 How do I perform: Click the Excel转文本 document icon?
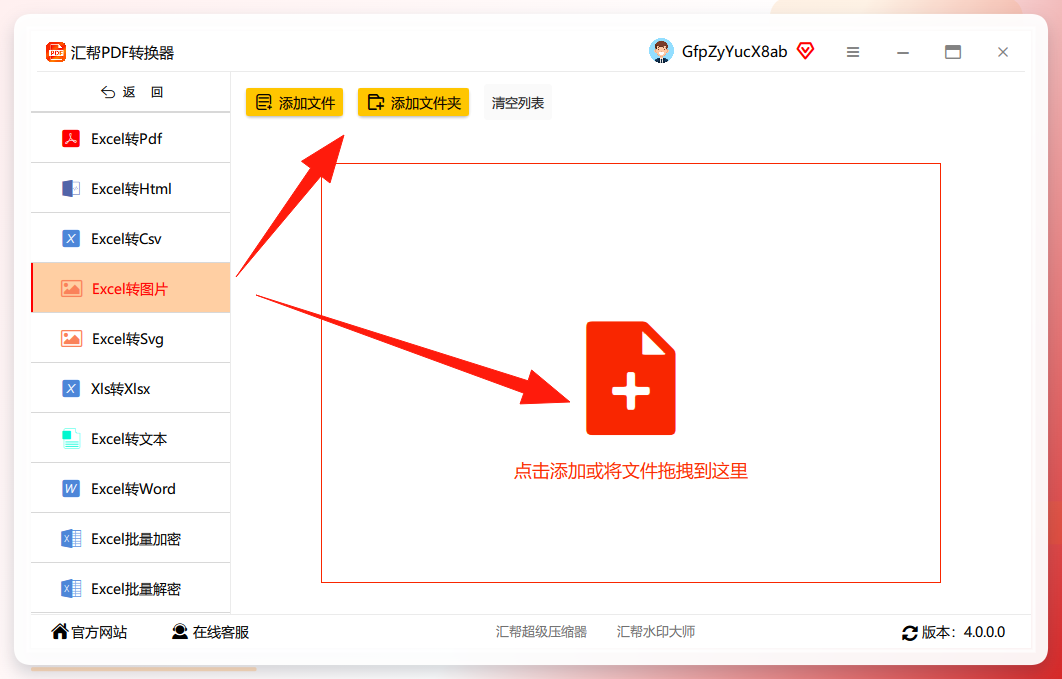tap(71, 439)
